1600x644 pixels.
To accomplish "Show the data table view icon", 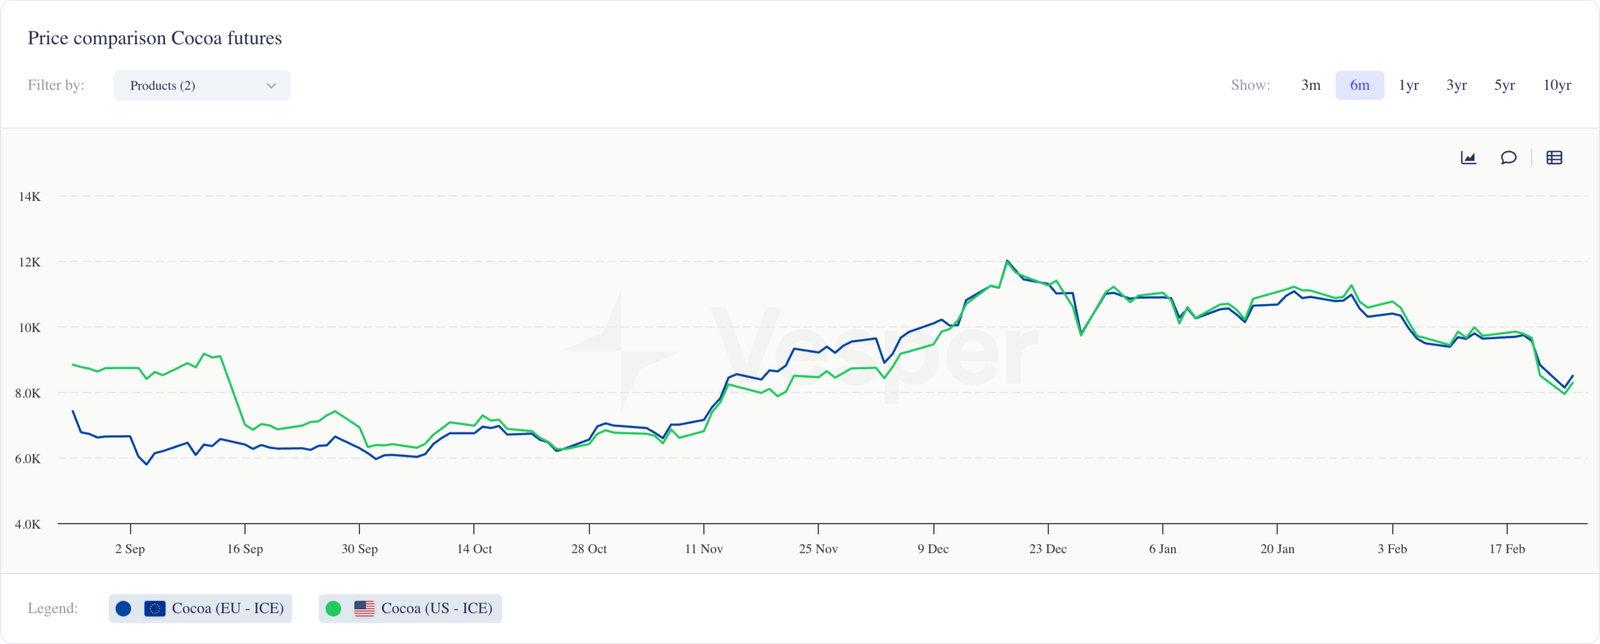I will (1554, 158).
